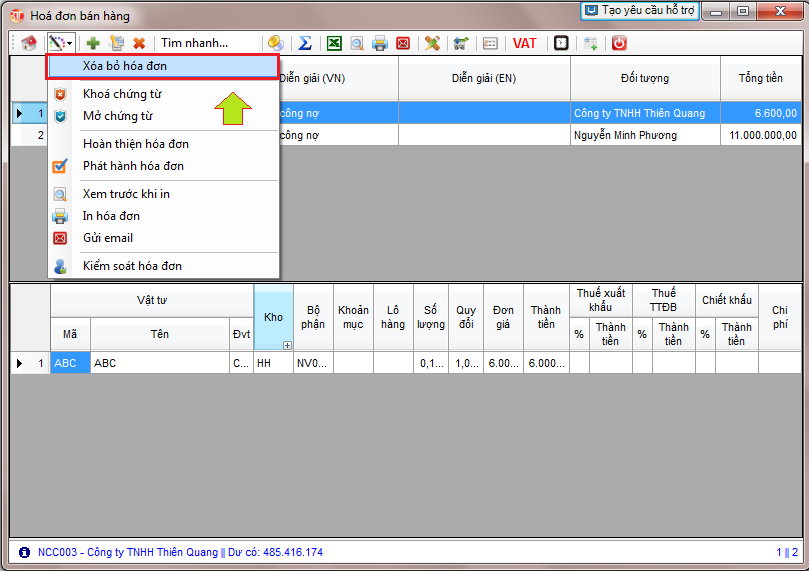Screen dimensions: 809x571
Task: Click the add table row icon
Action: point(590,43)
